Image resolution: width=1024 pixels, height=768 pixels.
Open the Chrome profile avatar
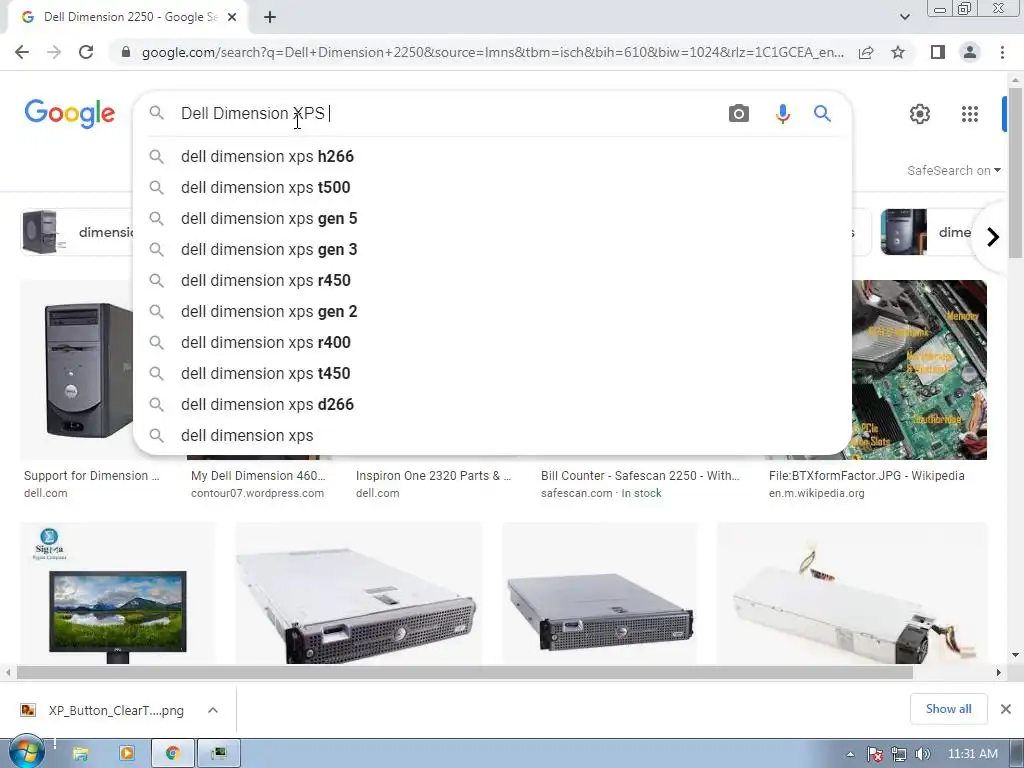tap(970, 52)
